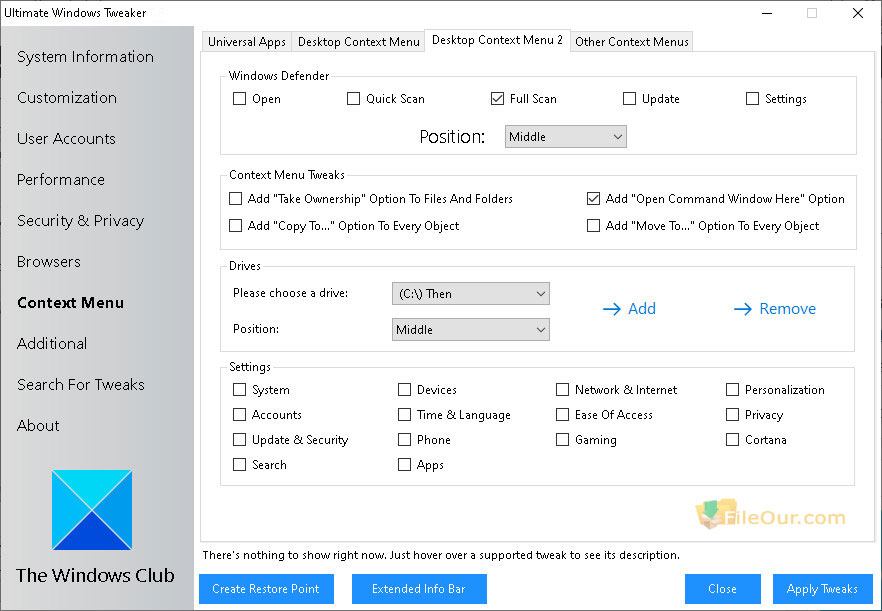Apply the selected tweaks

[822, 589]
